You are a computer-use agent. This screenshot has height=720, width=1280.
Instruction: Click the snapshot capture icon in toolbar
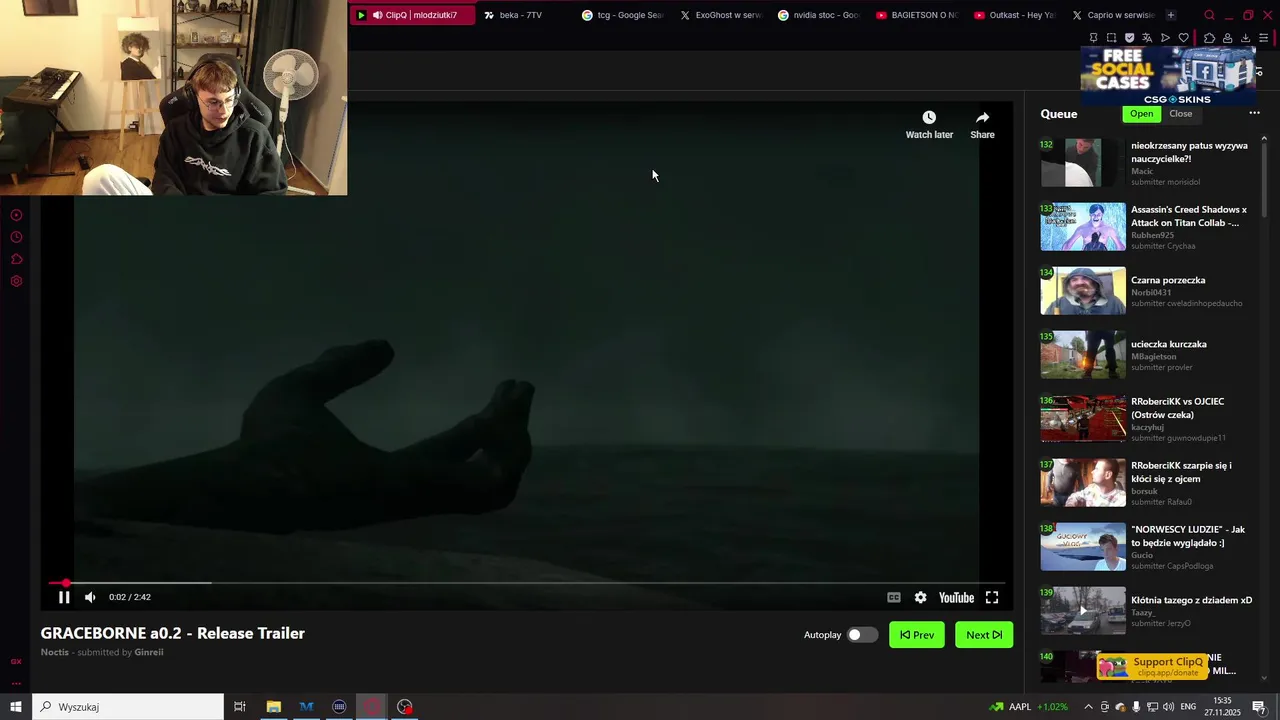[1111, 38]
